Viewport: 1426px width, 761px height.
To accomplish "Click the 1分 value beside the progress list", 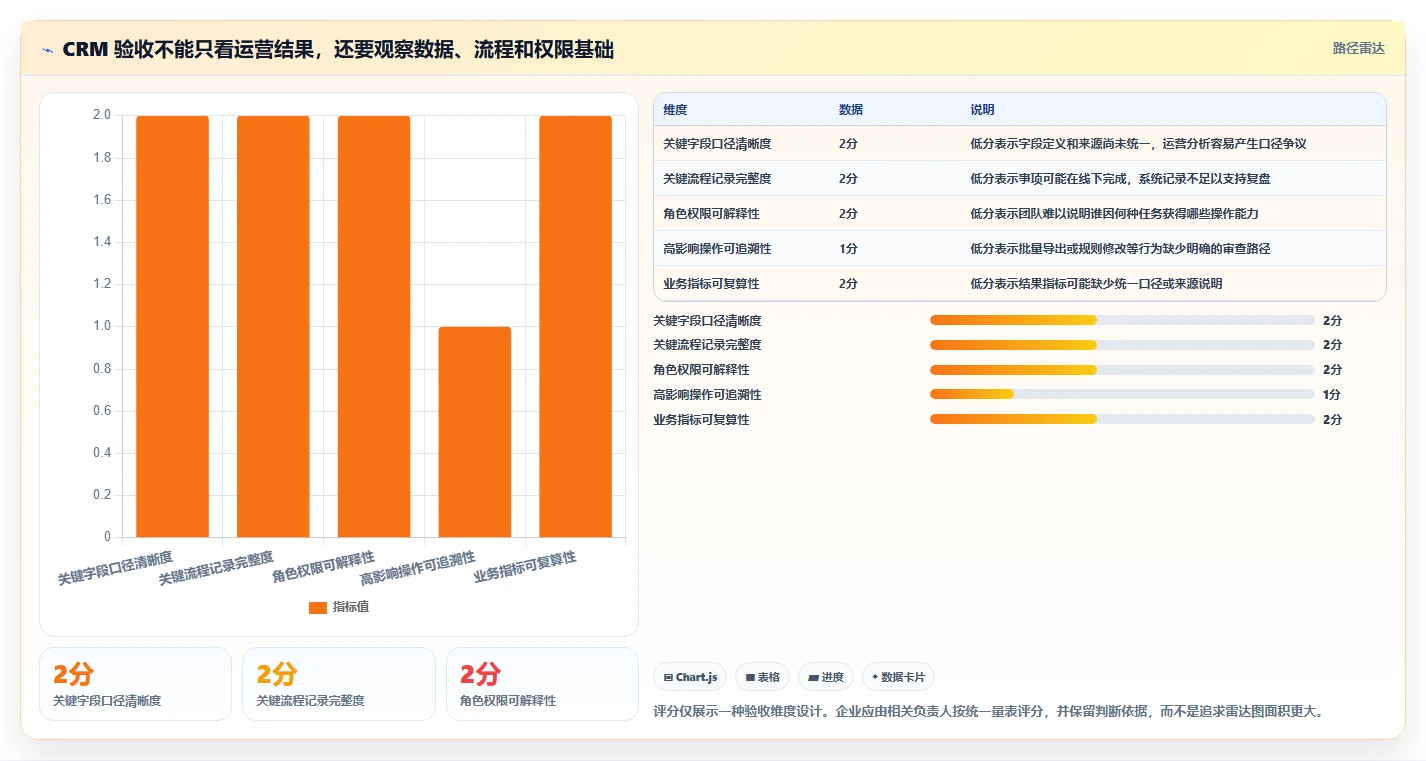I will 1332,394.
